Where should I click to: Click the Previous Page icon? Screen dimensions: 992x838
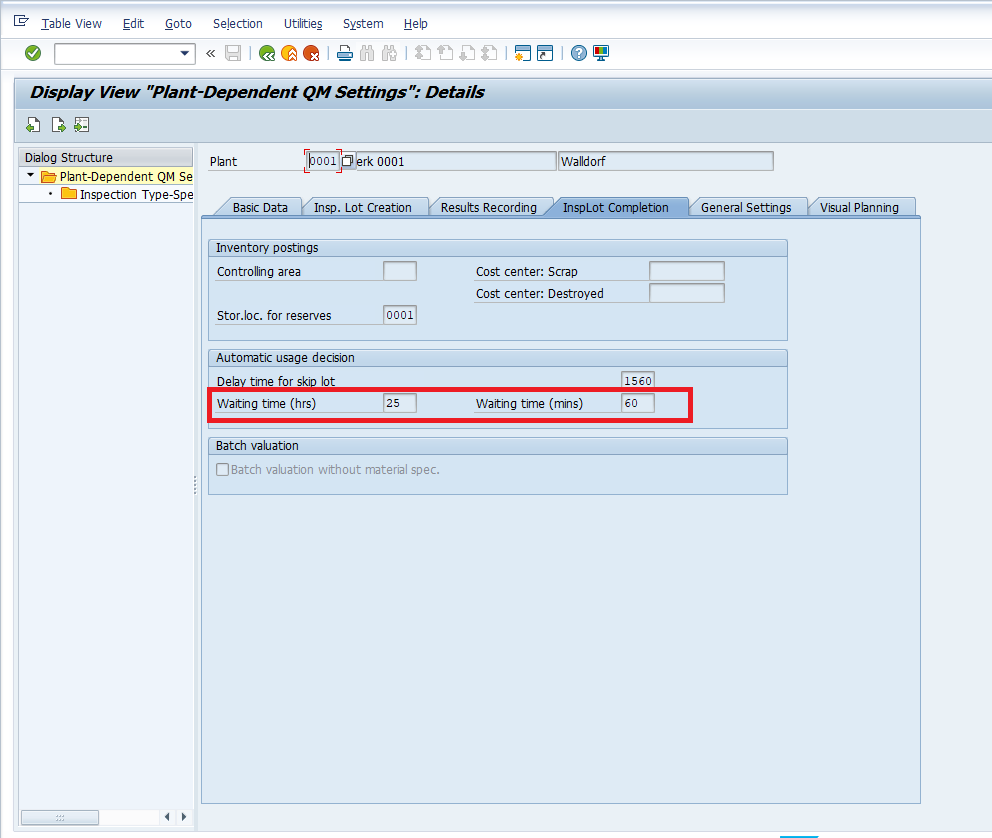click(x=445, y=53)
